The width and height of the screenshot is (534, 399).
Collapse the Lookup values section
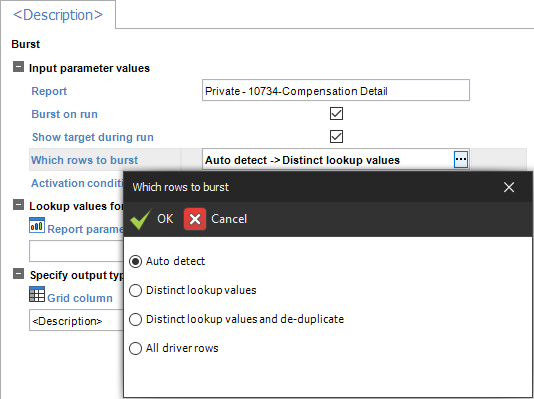click(x=18, y=205)
